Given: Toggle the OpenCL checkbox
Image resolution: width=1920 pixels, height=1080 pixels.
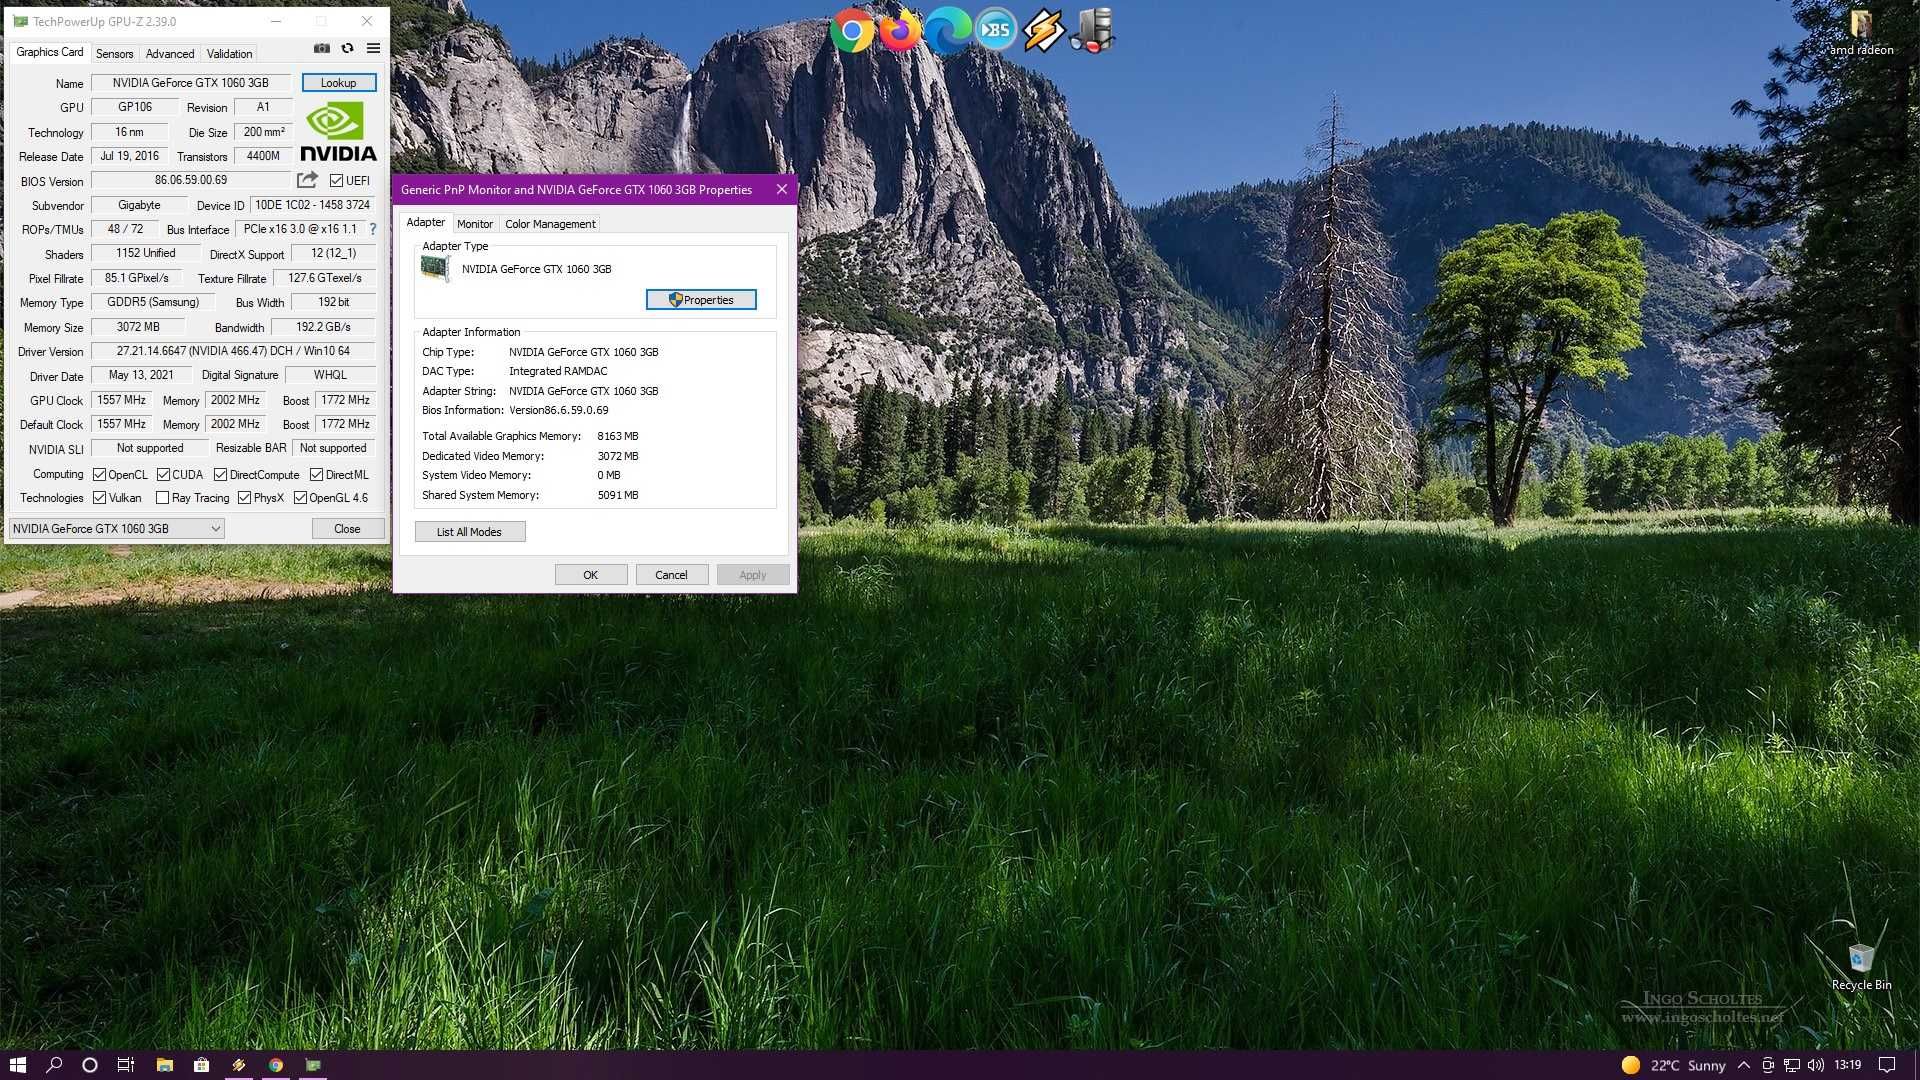Looking at the screenshot, I should pos(99,475).
